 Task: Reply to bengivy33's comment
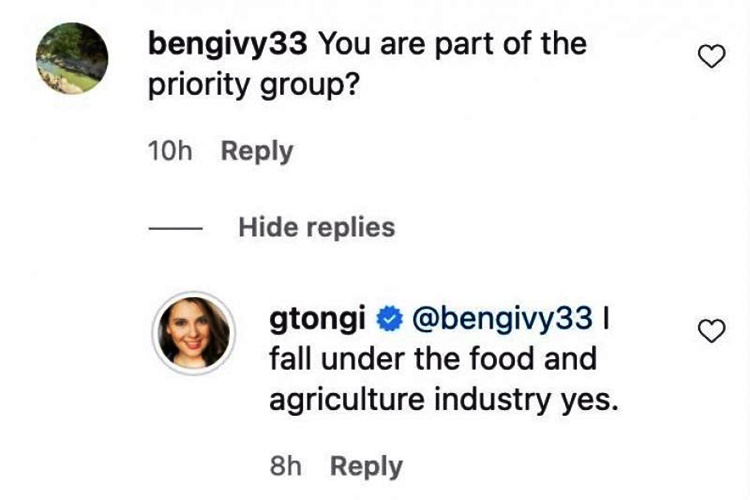click(257, 152)
